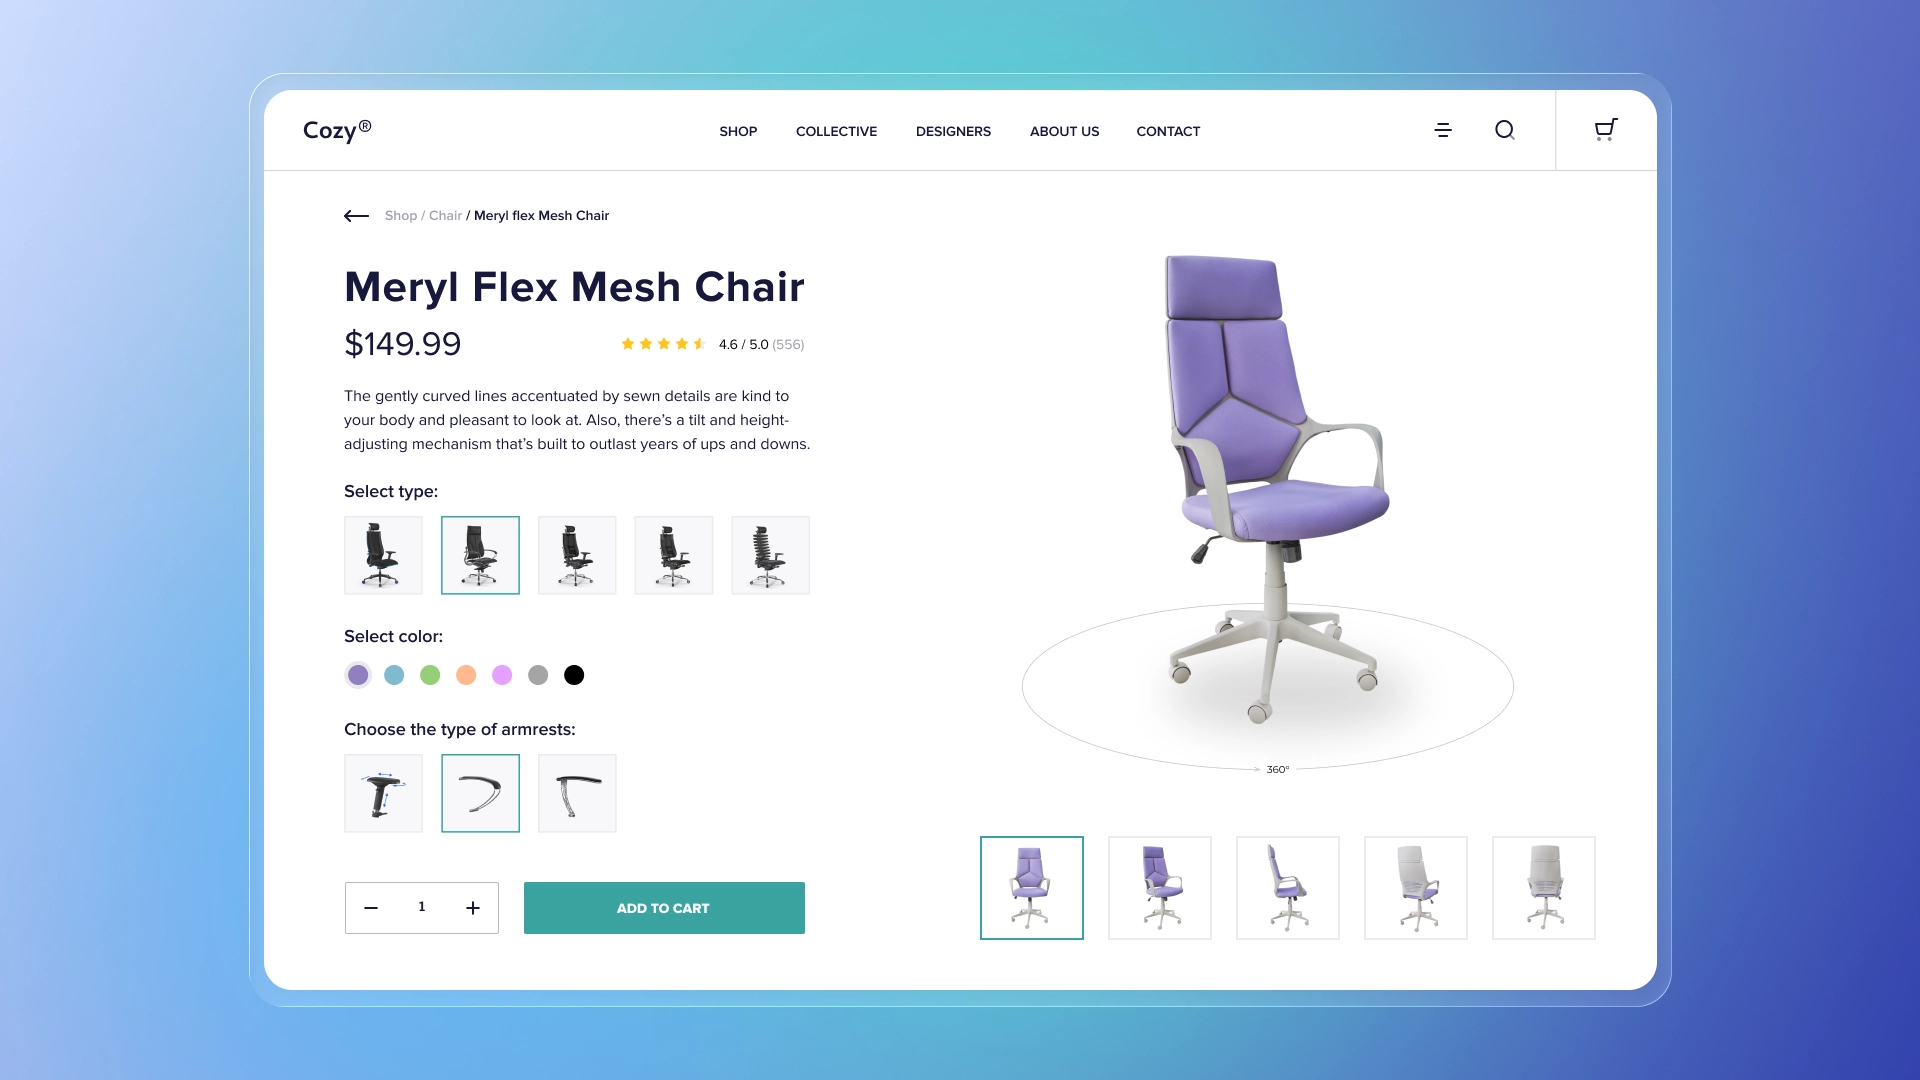Follow the Chair breadcrumb link

point(445,216)
